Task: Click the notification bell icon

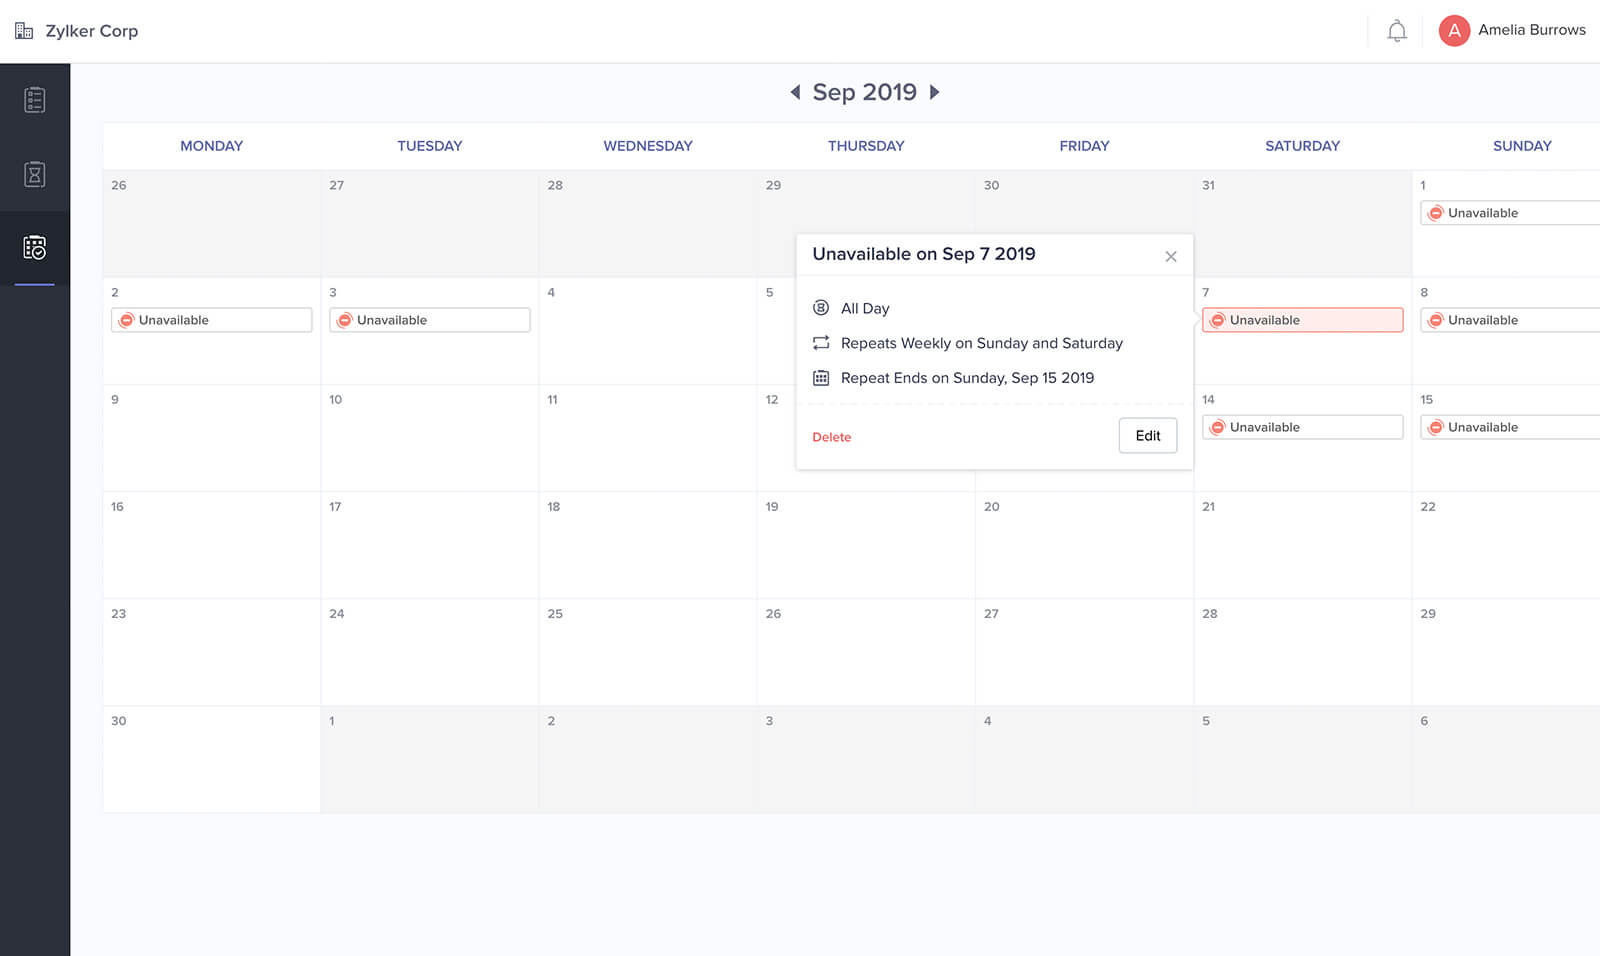Action: 1396,31
